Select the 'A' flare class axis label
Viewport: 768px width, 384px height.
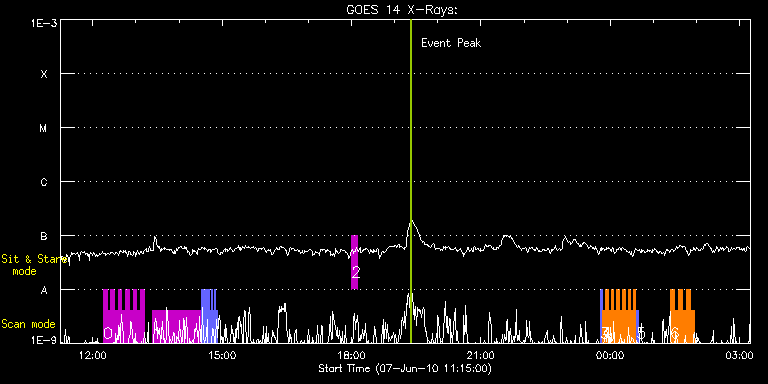coord(44,290)
